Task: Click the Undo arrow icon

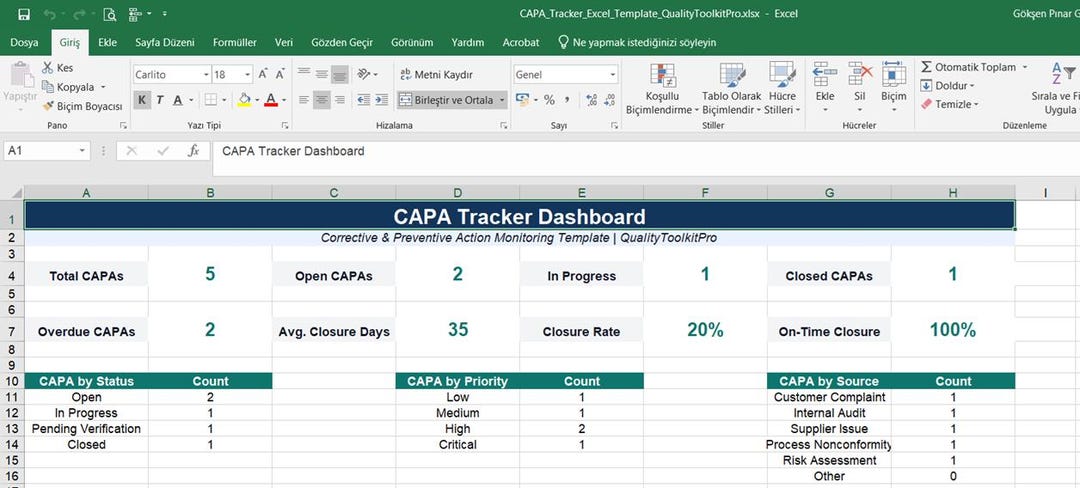Action: click(x=49, y=14)
